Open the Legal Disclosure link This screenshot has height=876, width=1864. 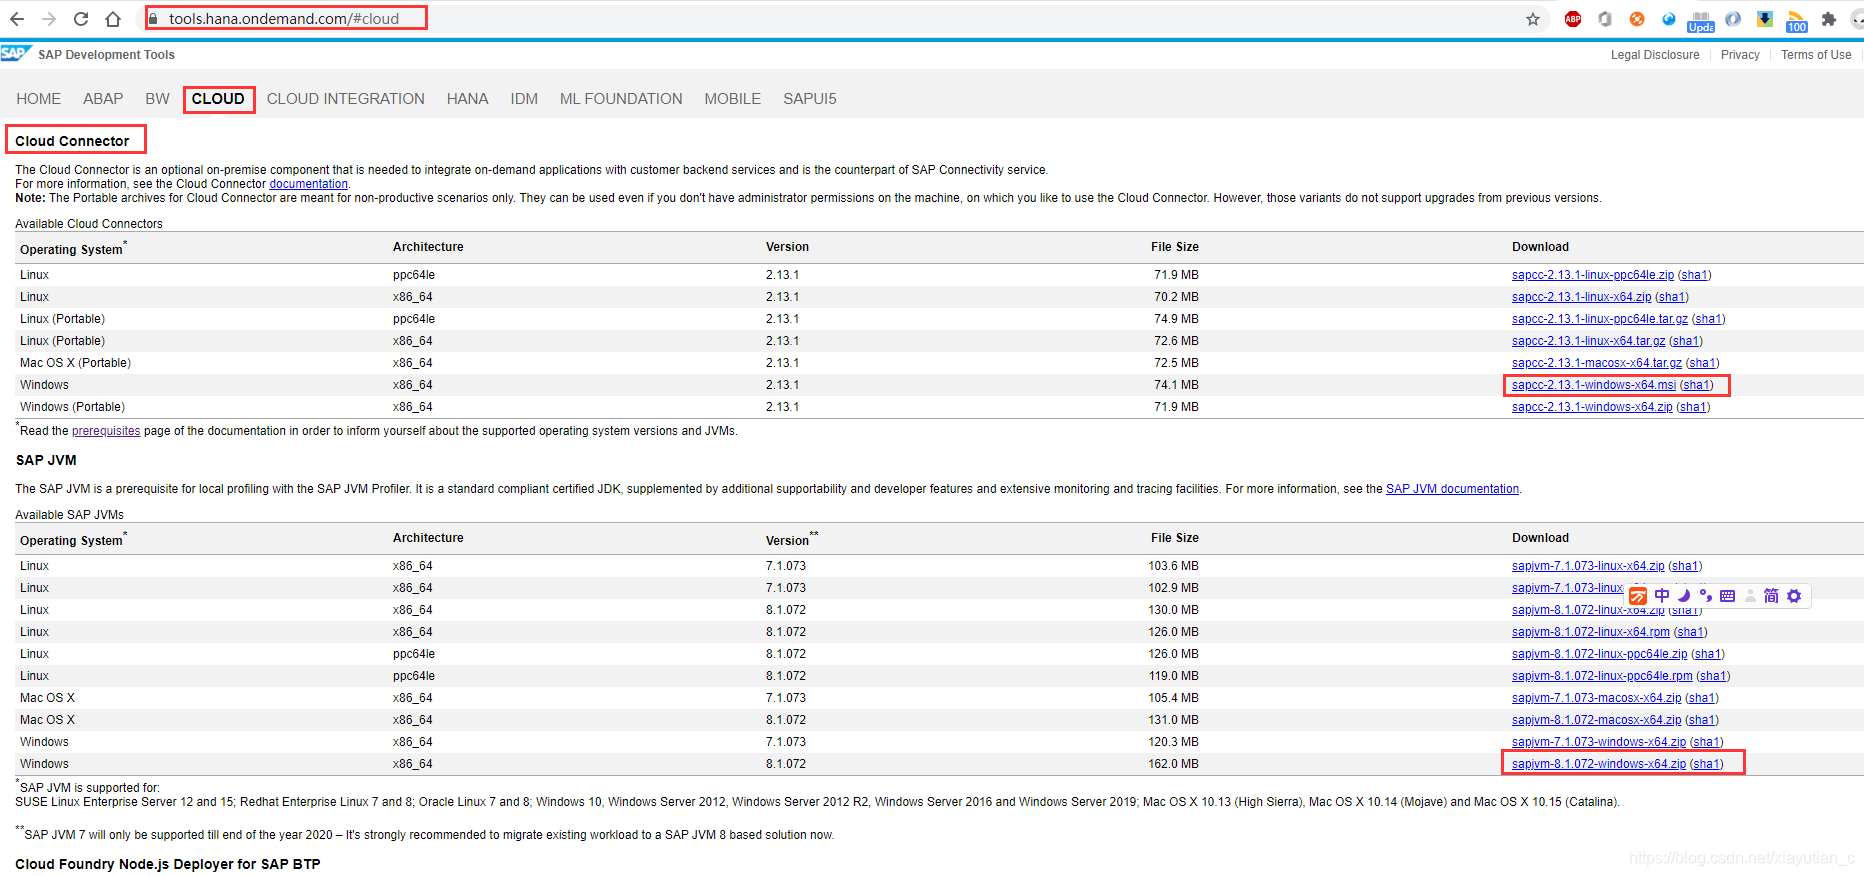point(1655,55)
